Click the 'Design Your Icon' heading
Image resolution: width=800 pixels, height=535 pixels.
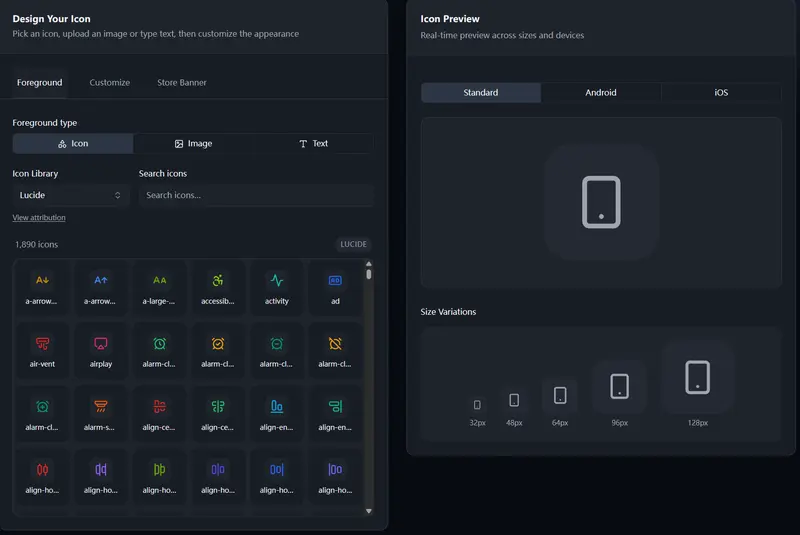point(52,19)
